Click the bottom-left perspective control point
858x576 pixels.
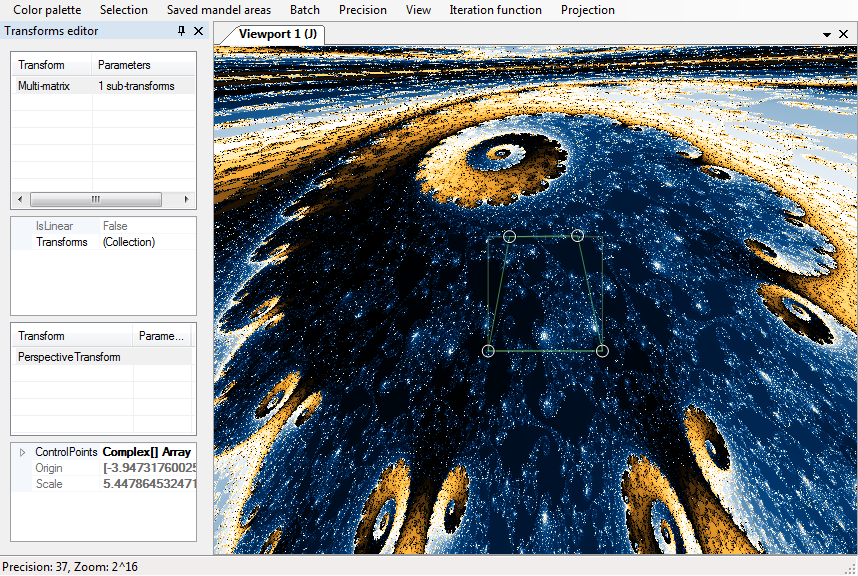coord(488,351)
